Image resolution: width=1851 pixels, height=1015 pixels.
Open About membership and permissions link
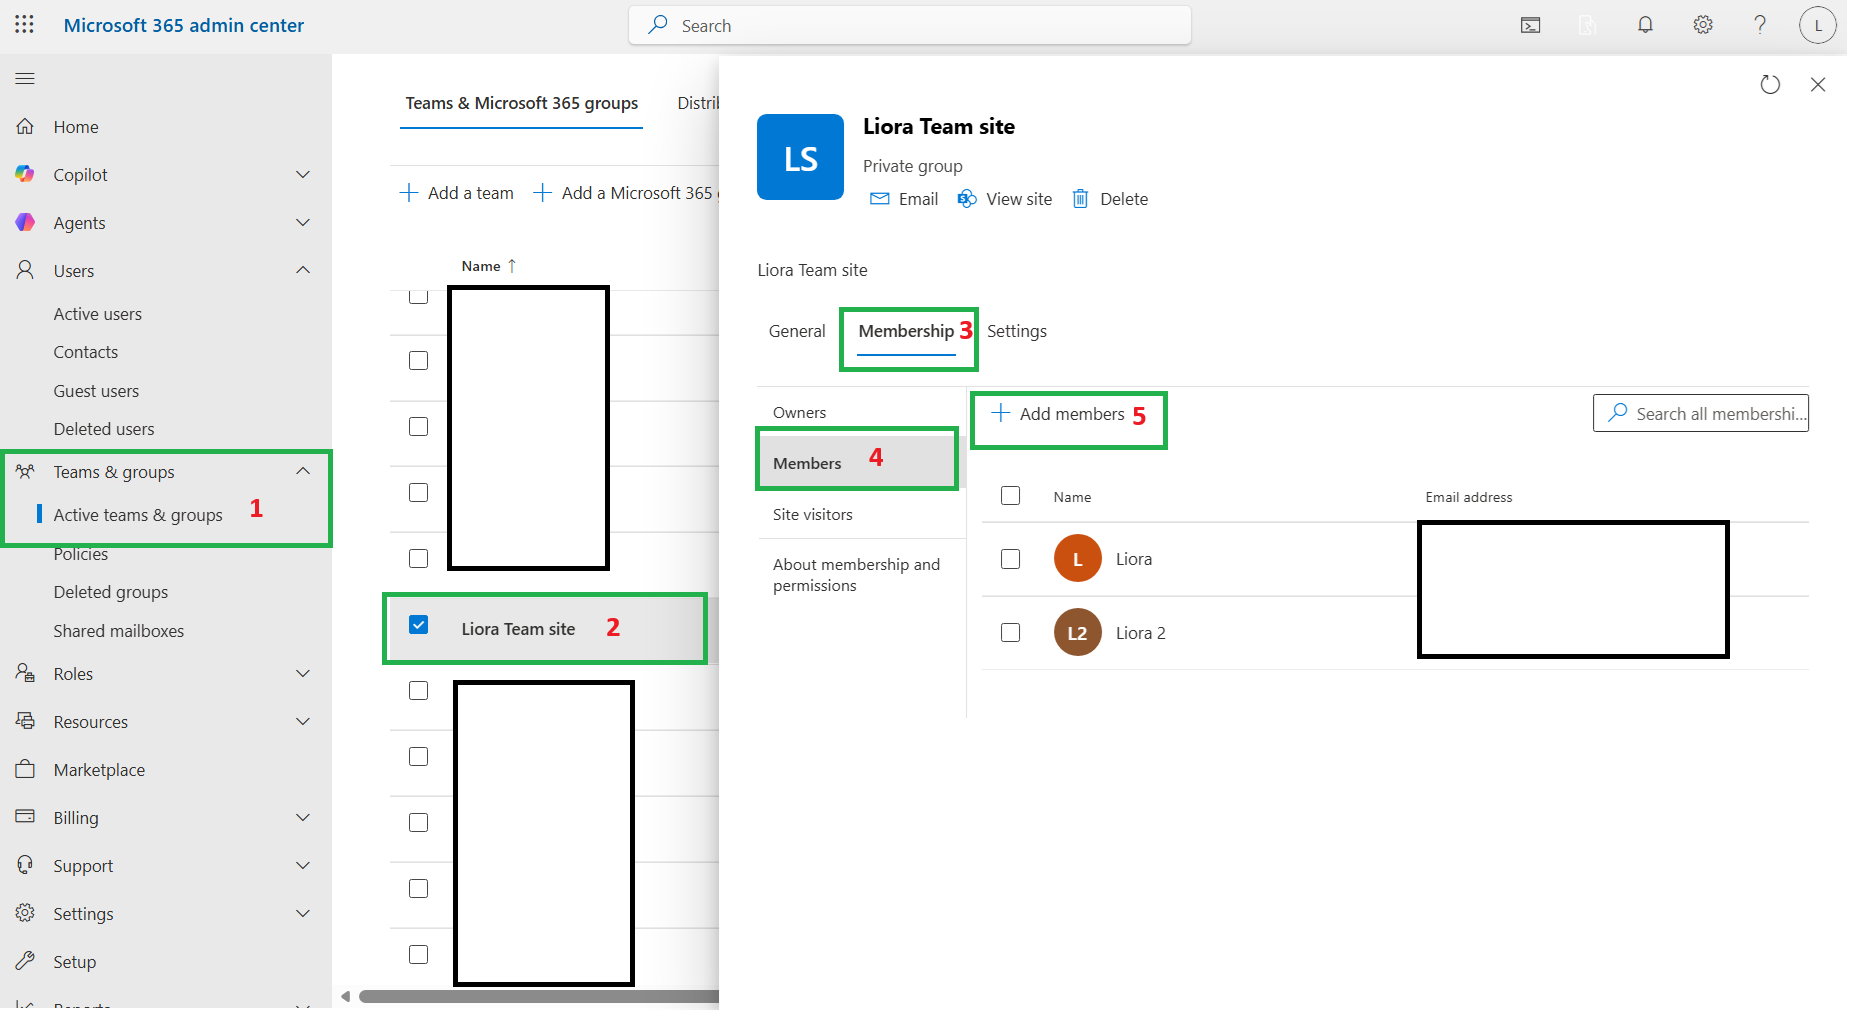(x=856, y=575)
